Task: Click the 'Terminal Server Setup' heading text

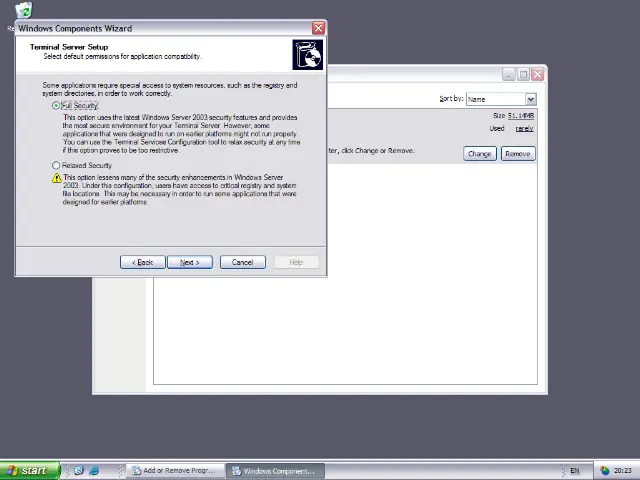Action: coord(69,47)
